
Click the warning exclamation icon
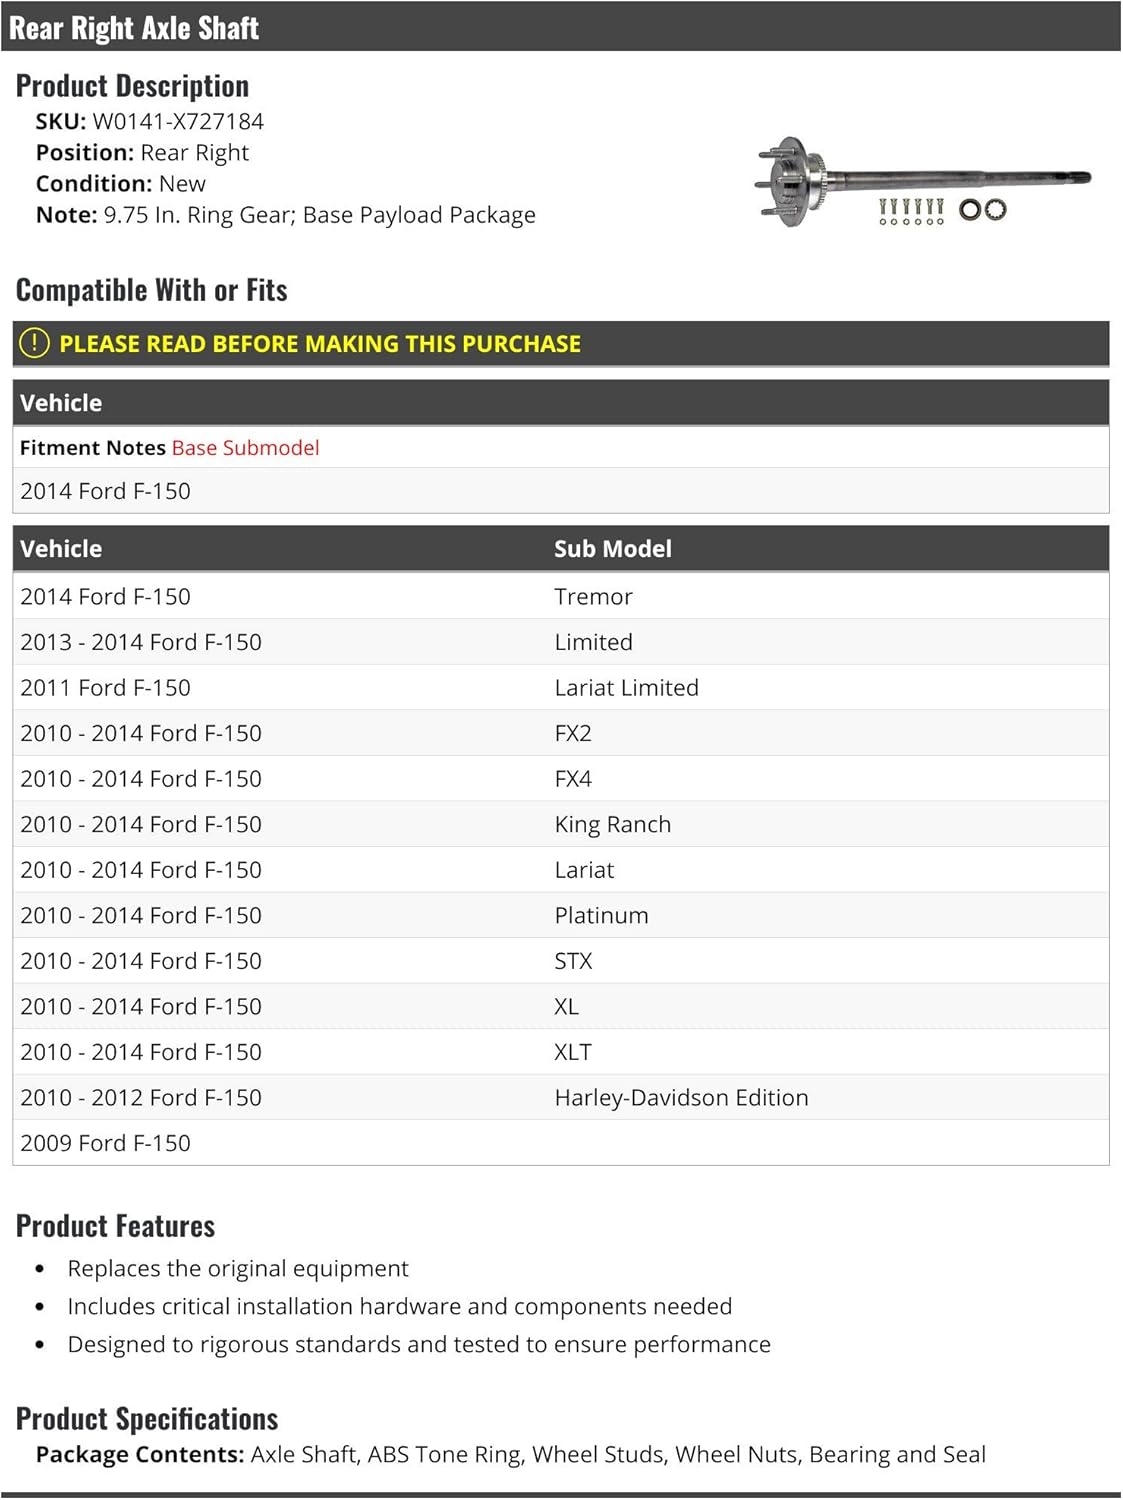point(34,343)
